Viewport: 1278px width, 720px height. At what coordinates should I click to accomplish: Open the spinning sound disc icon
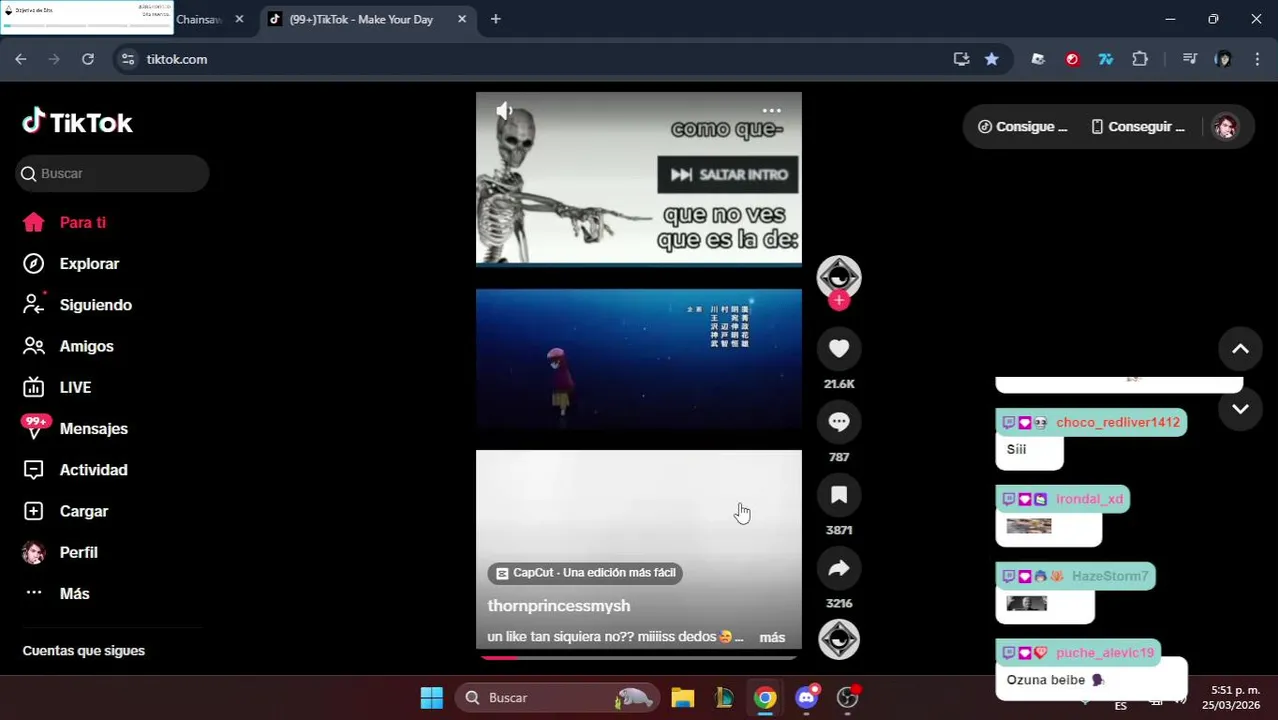click(x=839, y=639)
